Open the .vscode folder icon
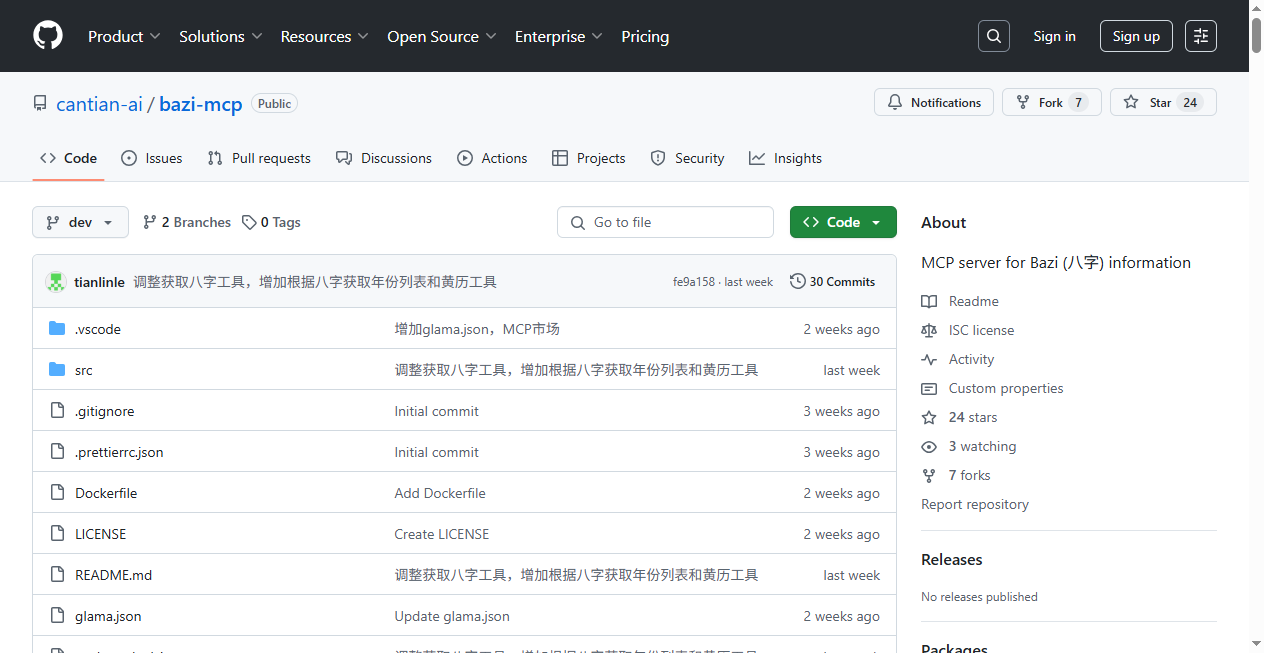The height and width of the screenshot is (653, 1264). pos(57,329)
